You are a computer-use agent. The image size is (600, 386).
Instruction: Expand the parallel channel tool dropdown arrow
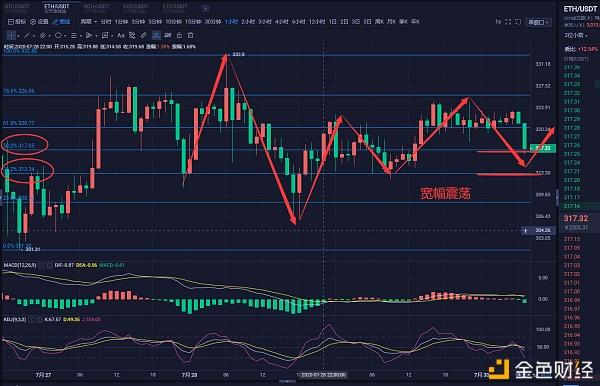pos(50,36)
